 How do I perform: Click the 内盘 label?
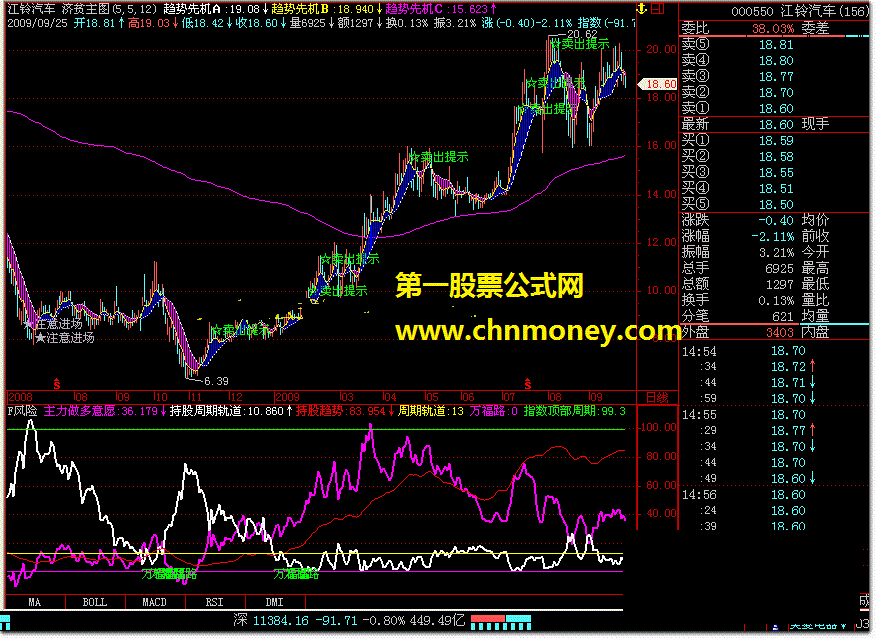point(815,332)
